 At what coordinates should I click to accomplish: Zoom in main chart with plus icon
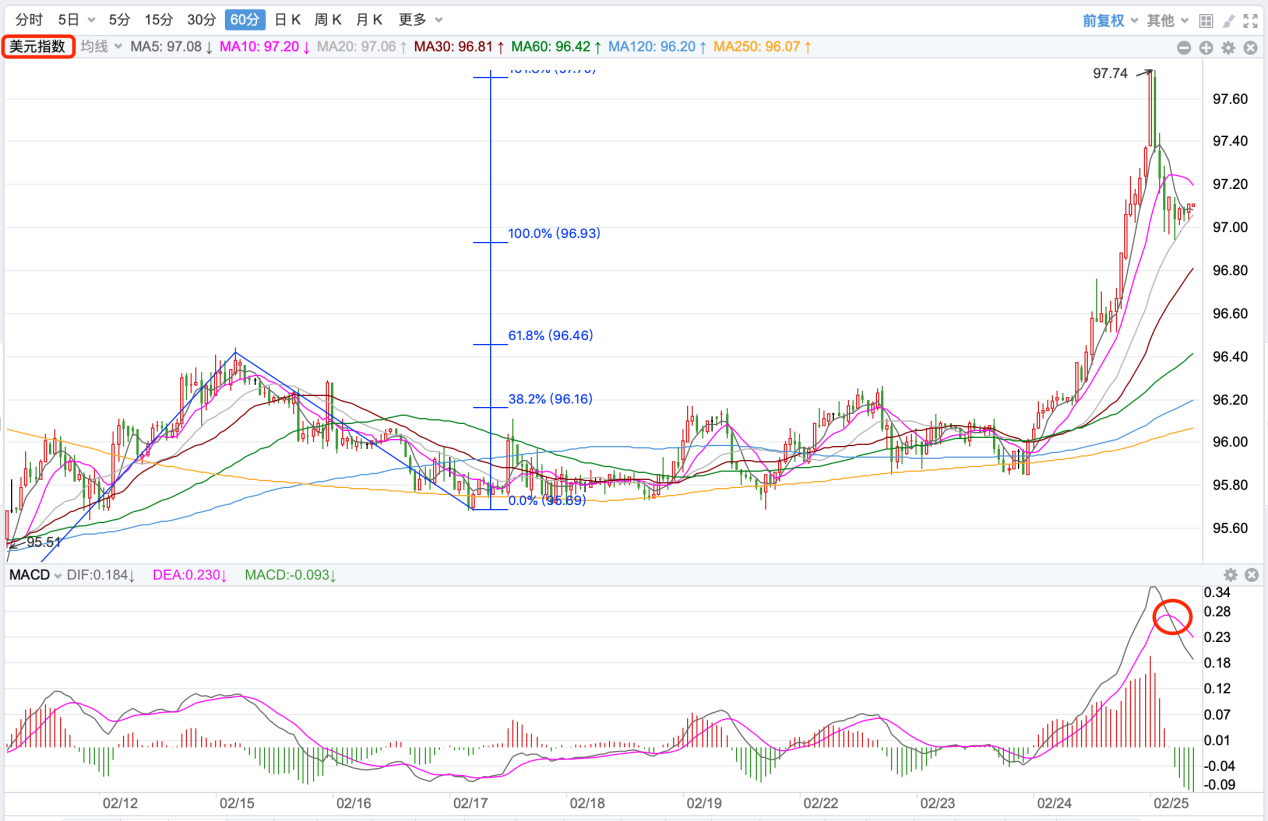(x=1206, y=47)
